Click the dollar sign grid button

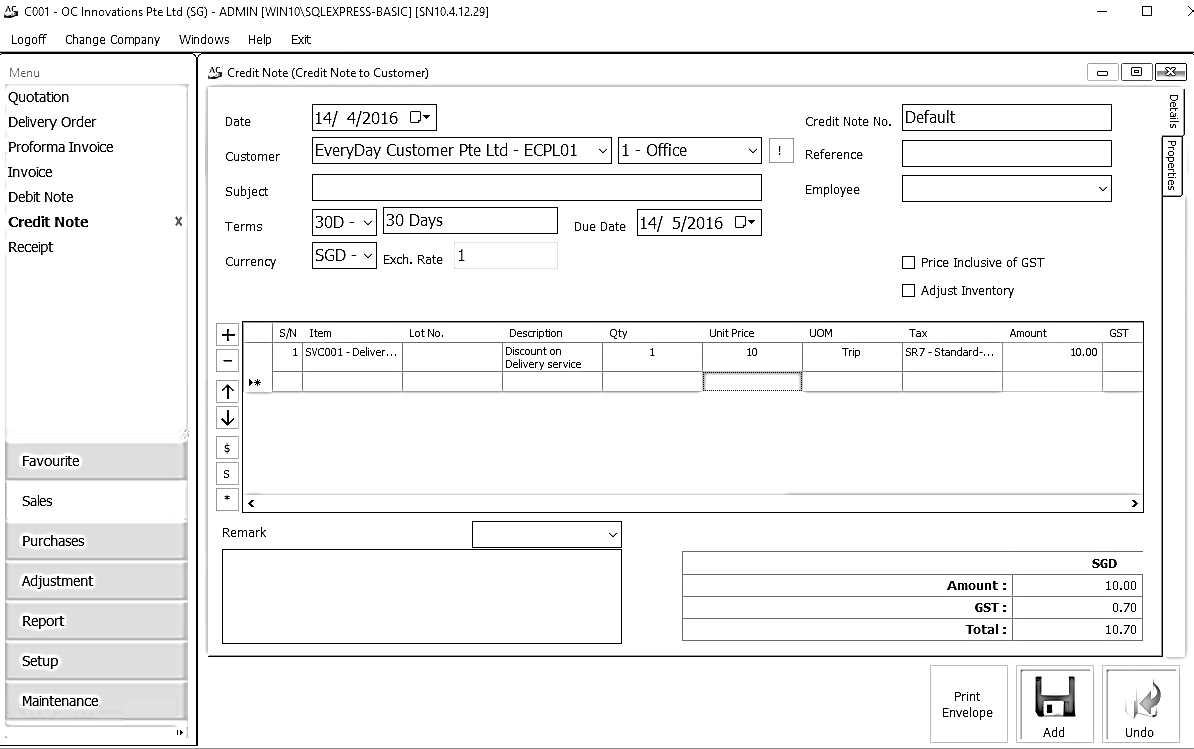tap(227, 448)
